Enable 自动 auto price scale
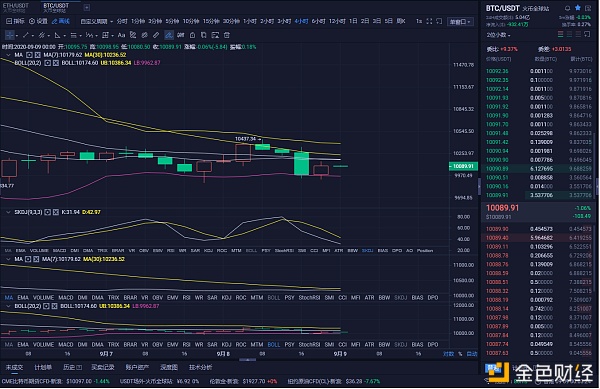This screenshot has width=600, height=389. click(472, 354)
